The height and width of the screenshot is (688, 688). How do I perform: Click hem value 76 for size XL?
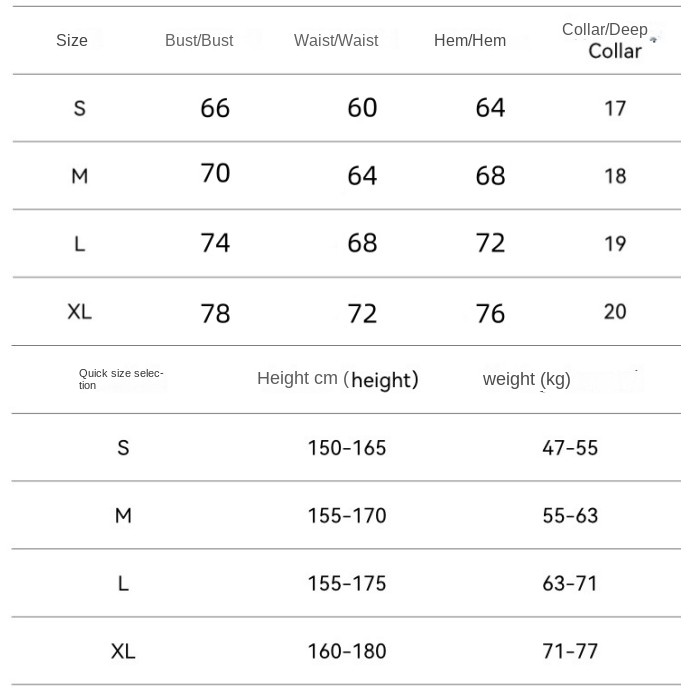(491, 313)
